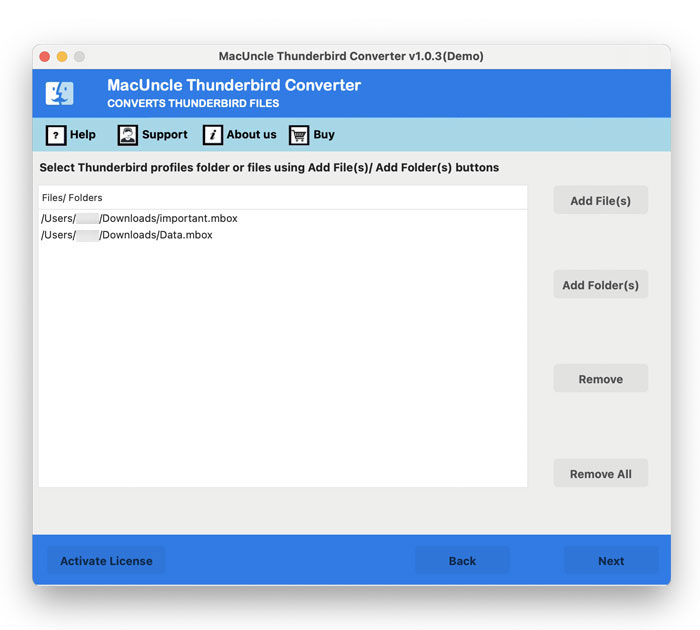Open the Buy text label

point(324,134)
